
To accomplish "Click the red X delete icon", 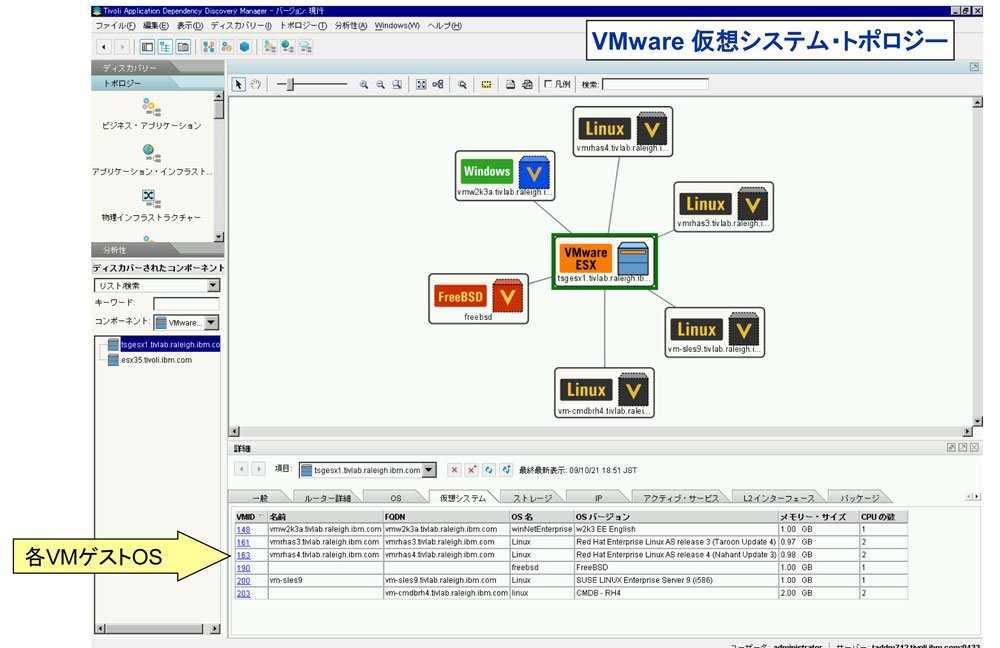I will (x=454, y=470).
